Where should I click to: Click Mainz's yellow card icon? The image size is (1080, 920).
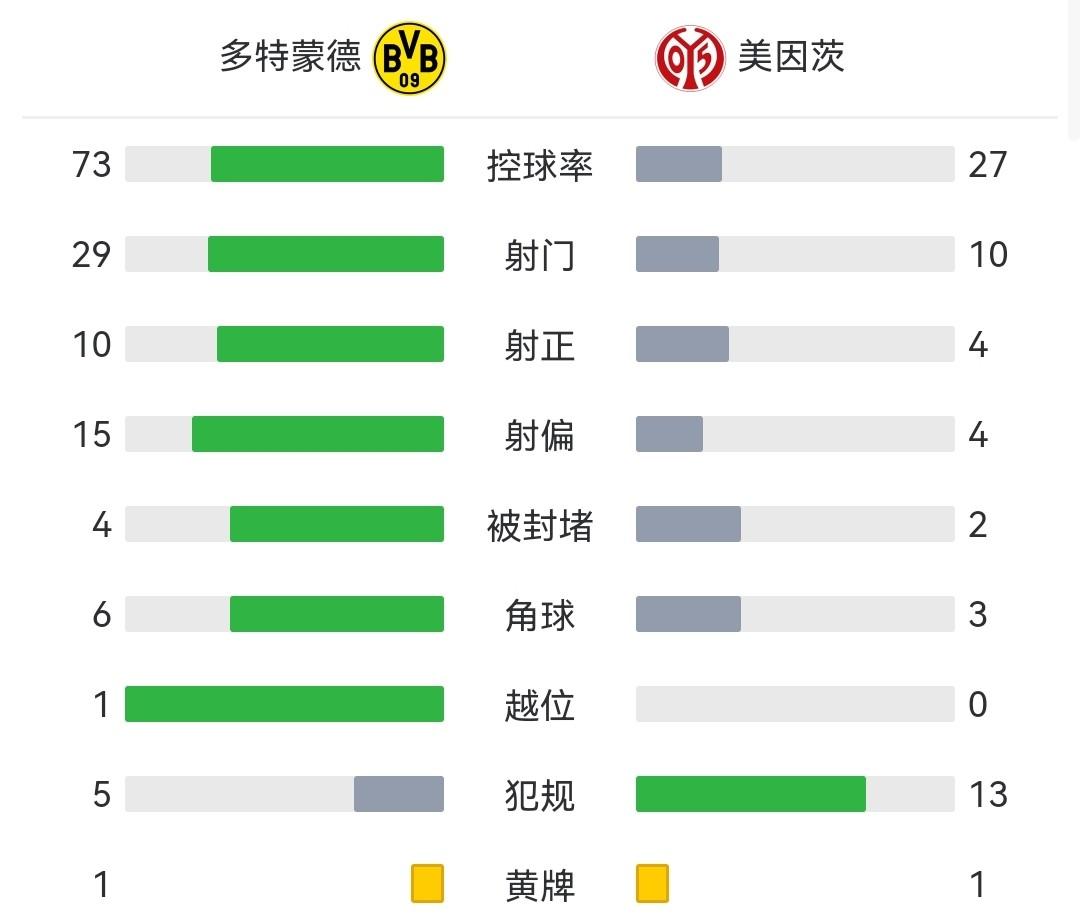[652, 884]
